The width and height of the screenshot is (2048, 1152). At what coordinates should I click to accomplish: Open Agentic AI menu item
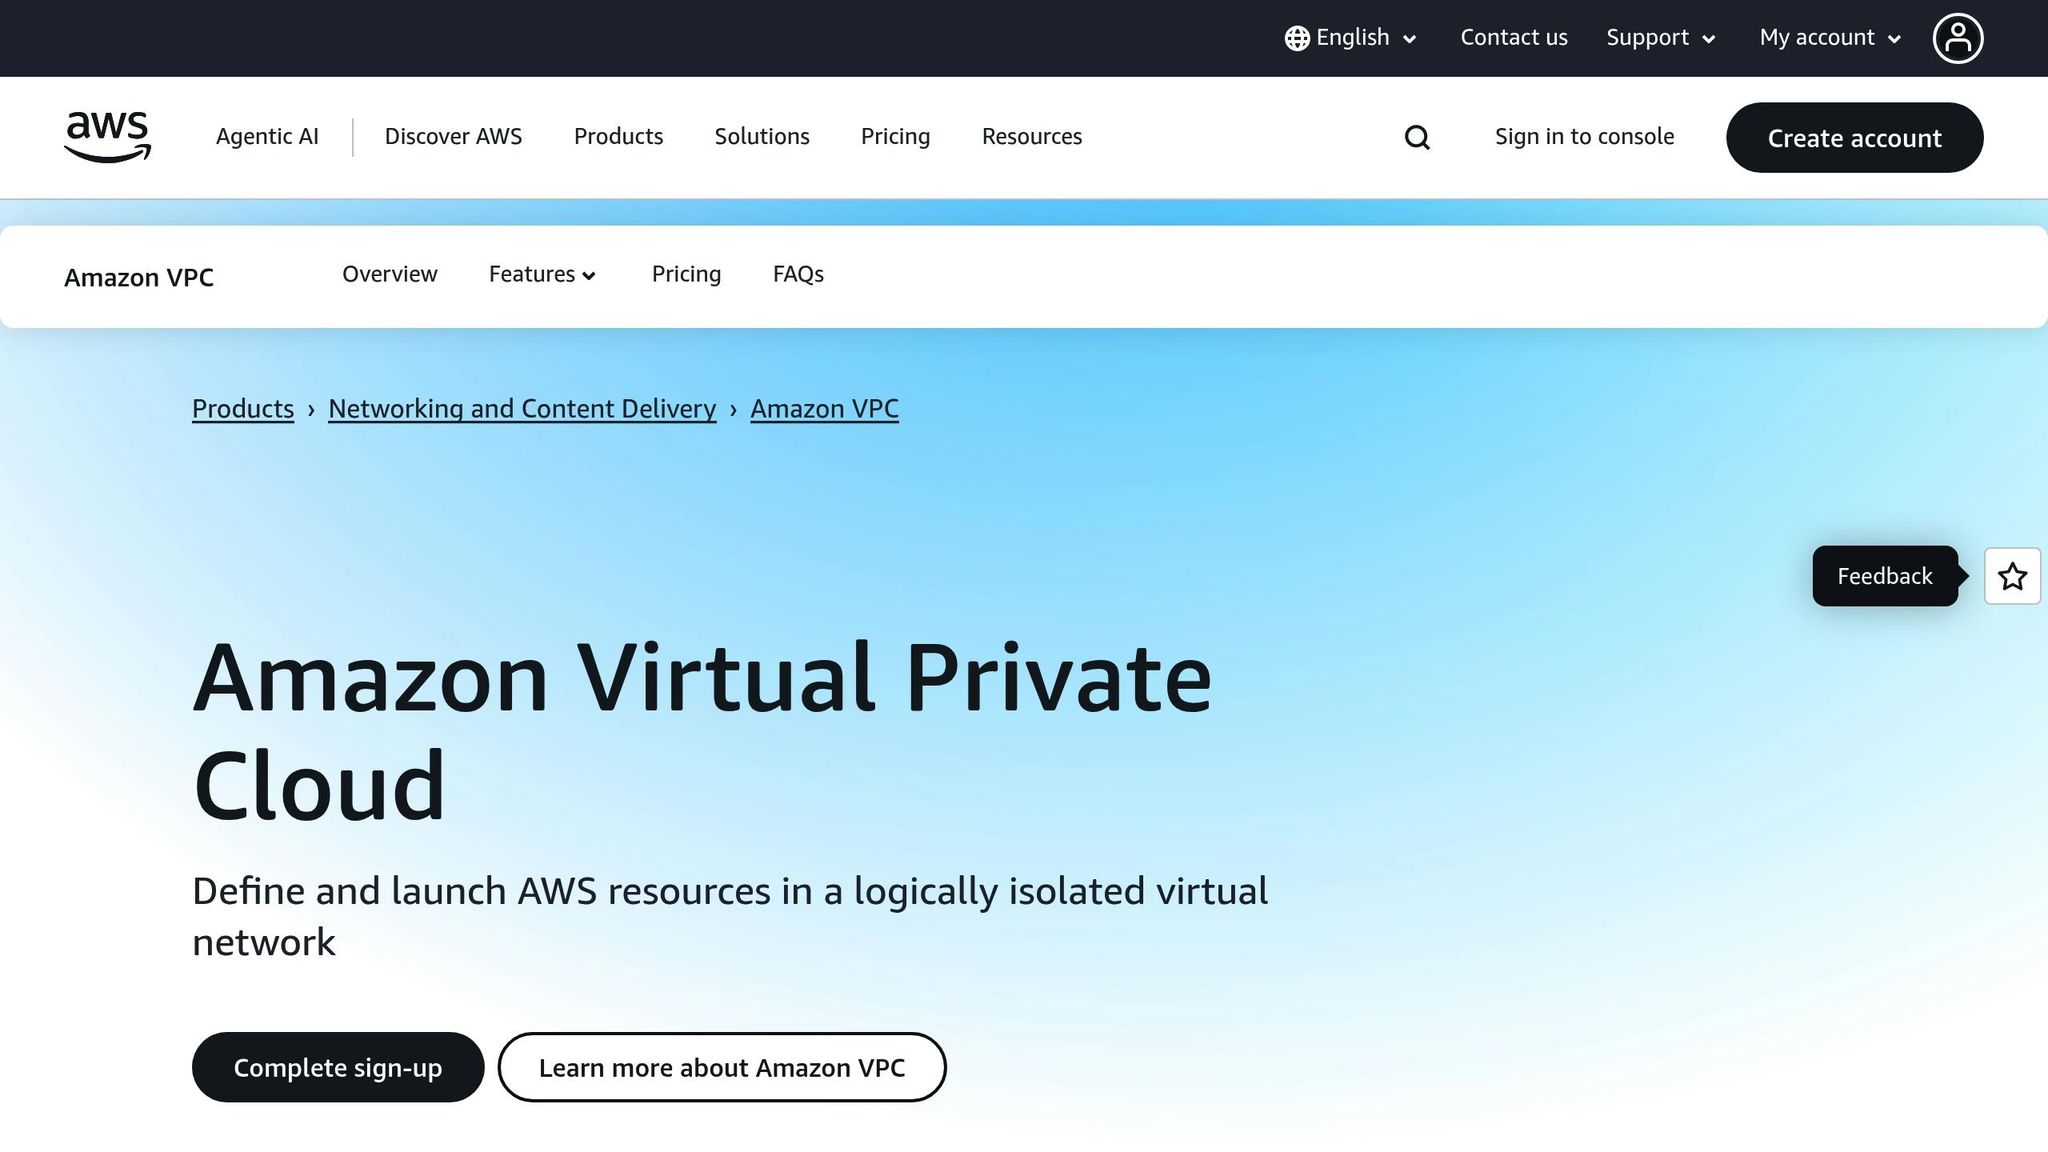[267, 137]
